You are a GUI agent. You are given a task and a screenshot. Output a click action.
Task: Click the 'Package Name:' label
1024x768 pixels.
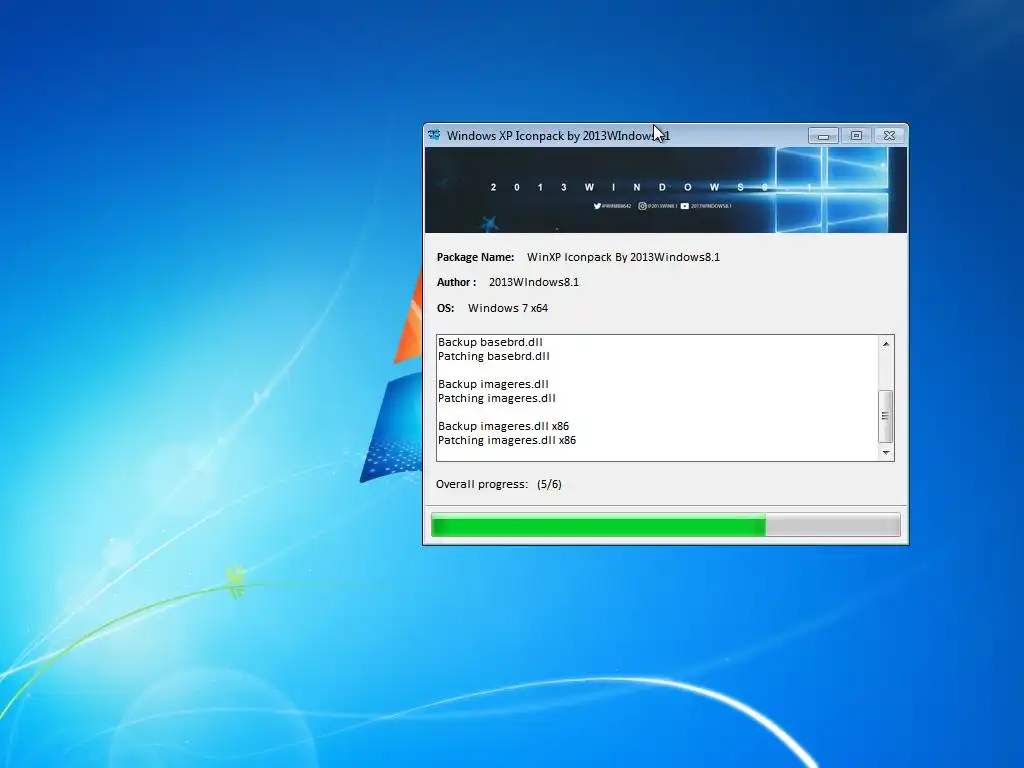(475, 257)
